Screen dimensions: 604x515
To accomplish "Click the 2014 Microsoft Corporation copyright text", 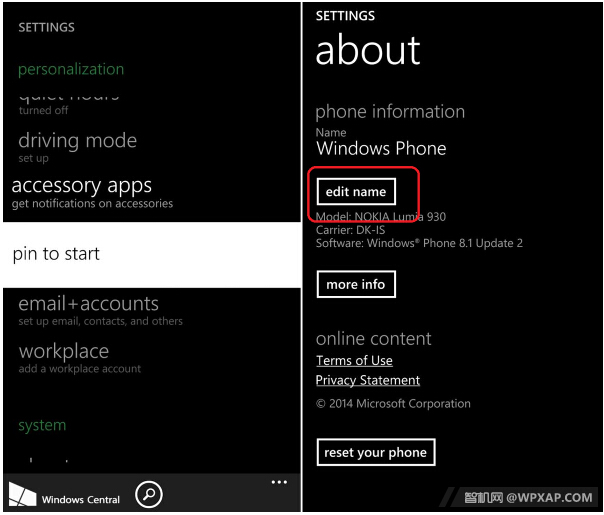I will pos(393,404).
